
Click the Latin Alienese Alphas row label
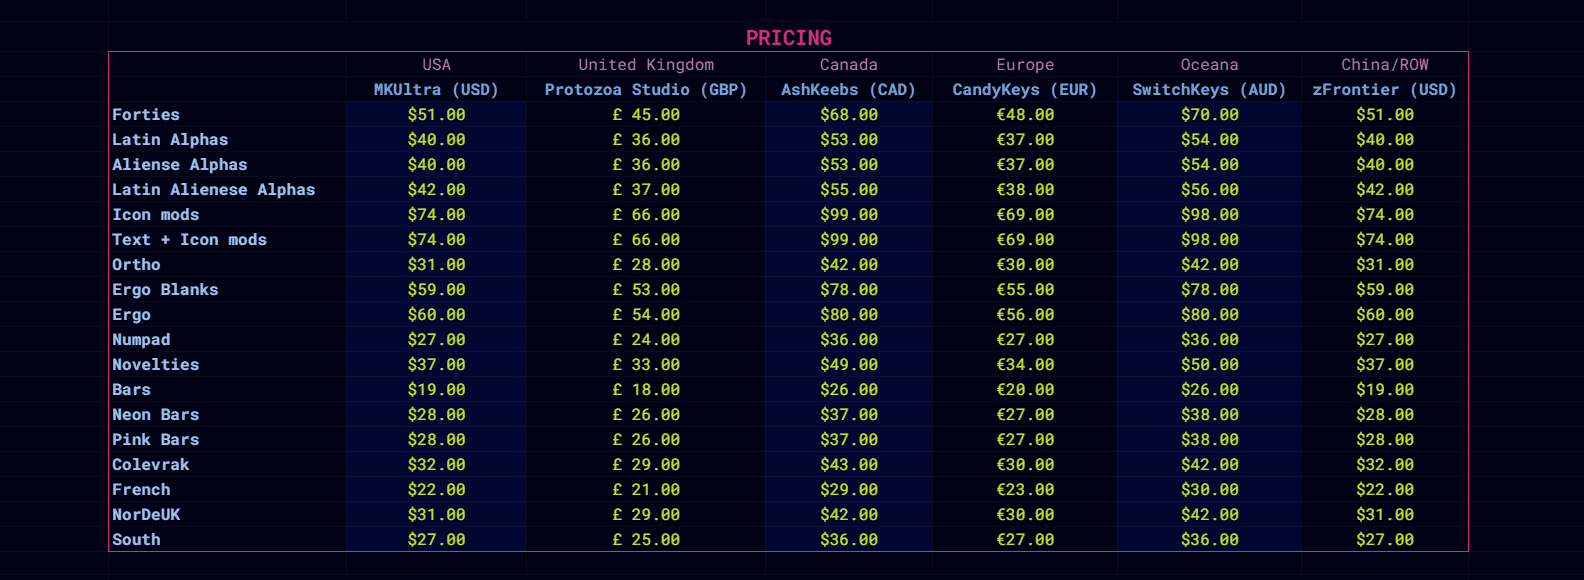[213, 190]
